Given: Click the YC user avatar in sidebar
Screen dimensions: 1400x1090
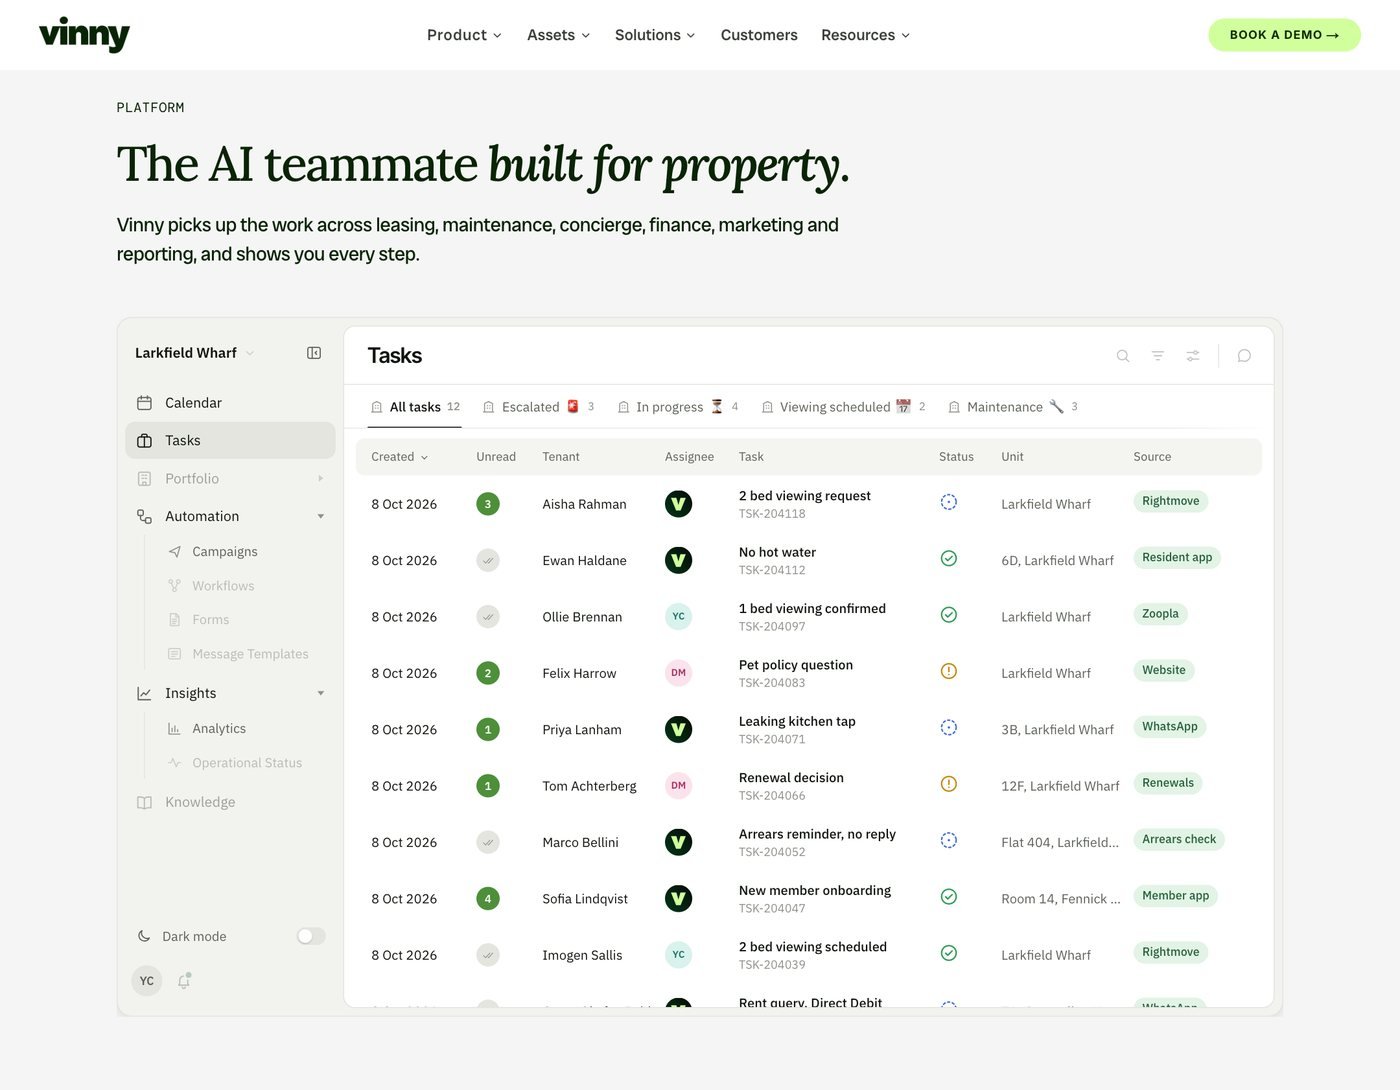Looking at the screenshot, I should [147, 981].
